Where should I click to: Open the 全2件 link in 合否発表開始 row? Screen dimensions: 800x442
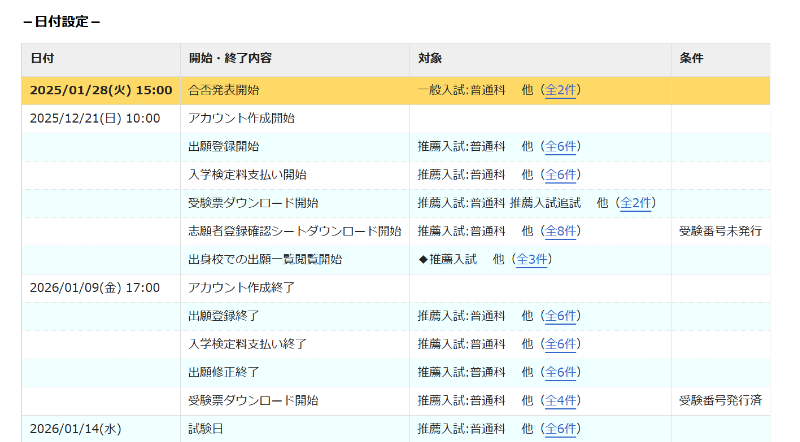[560, 90]
